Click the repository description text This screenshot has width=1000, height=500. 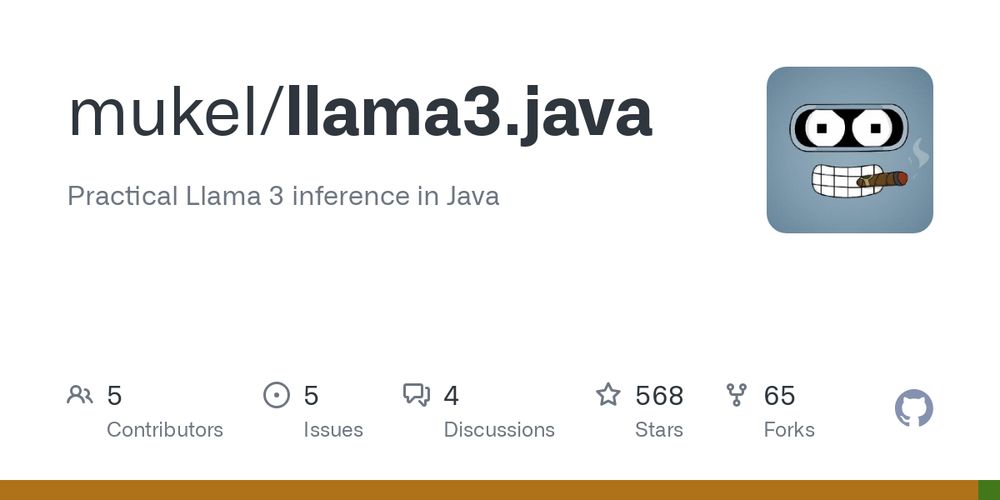pos(283,196)
